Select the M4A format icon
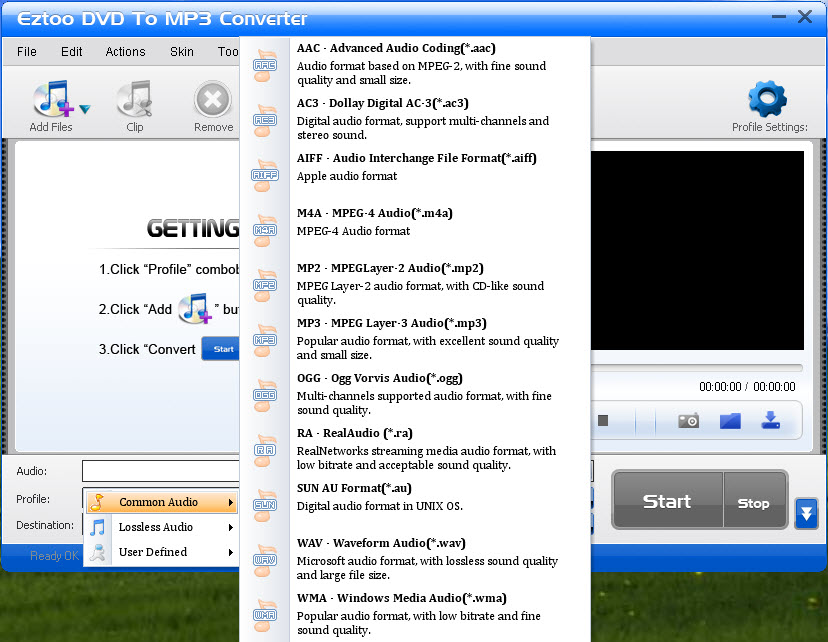 point(265,230)
